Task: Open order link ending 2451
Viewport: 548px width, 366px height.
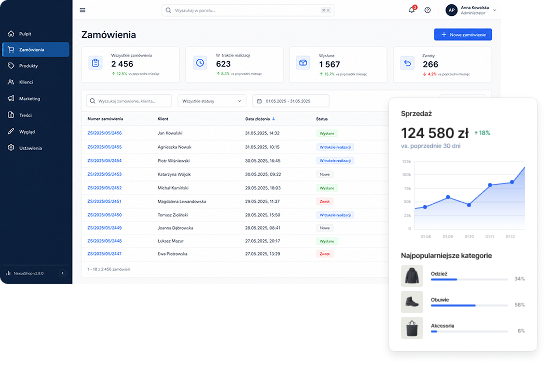Action: (104, 201)
